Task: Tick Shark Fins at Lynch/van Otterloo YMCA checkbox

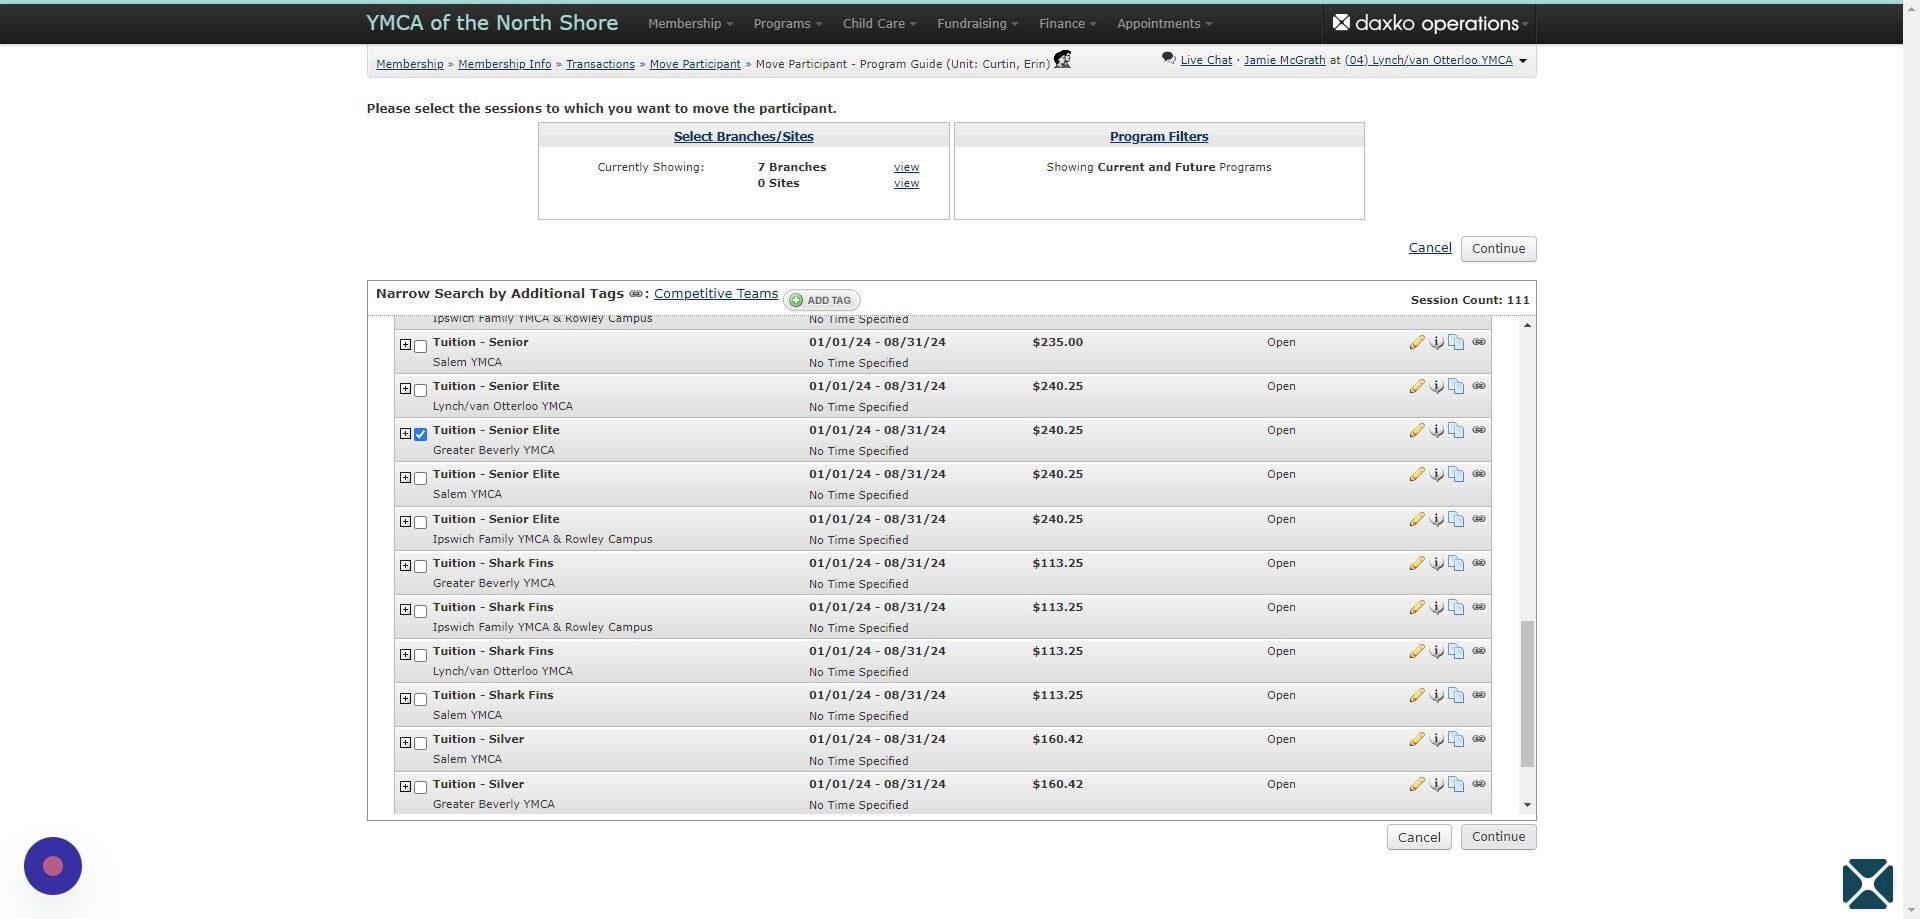Action: click(x=420, y=655)
